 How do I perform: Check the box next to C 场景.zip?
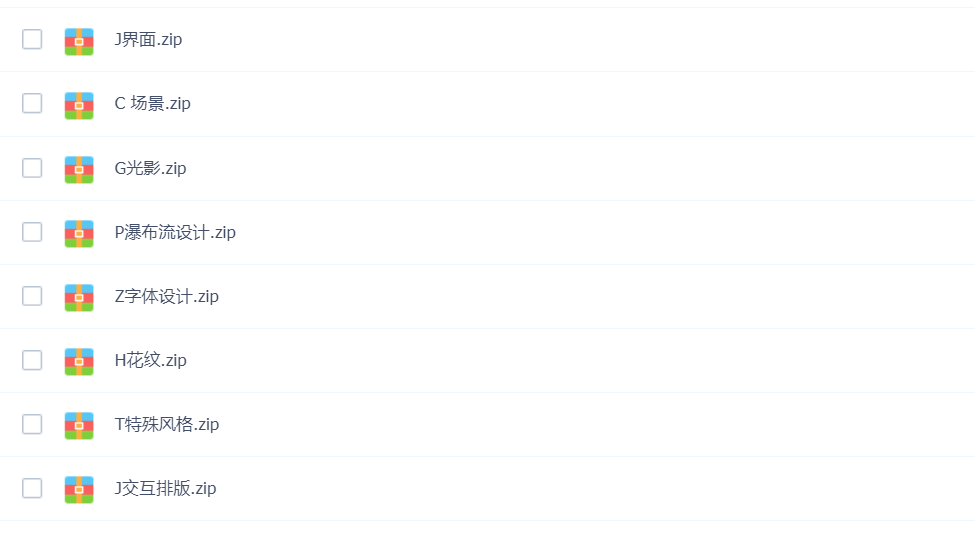32,103
